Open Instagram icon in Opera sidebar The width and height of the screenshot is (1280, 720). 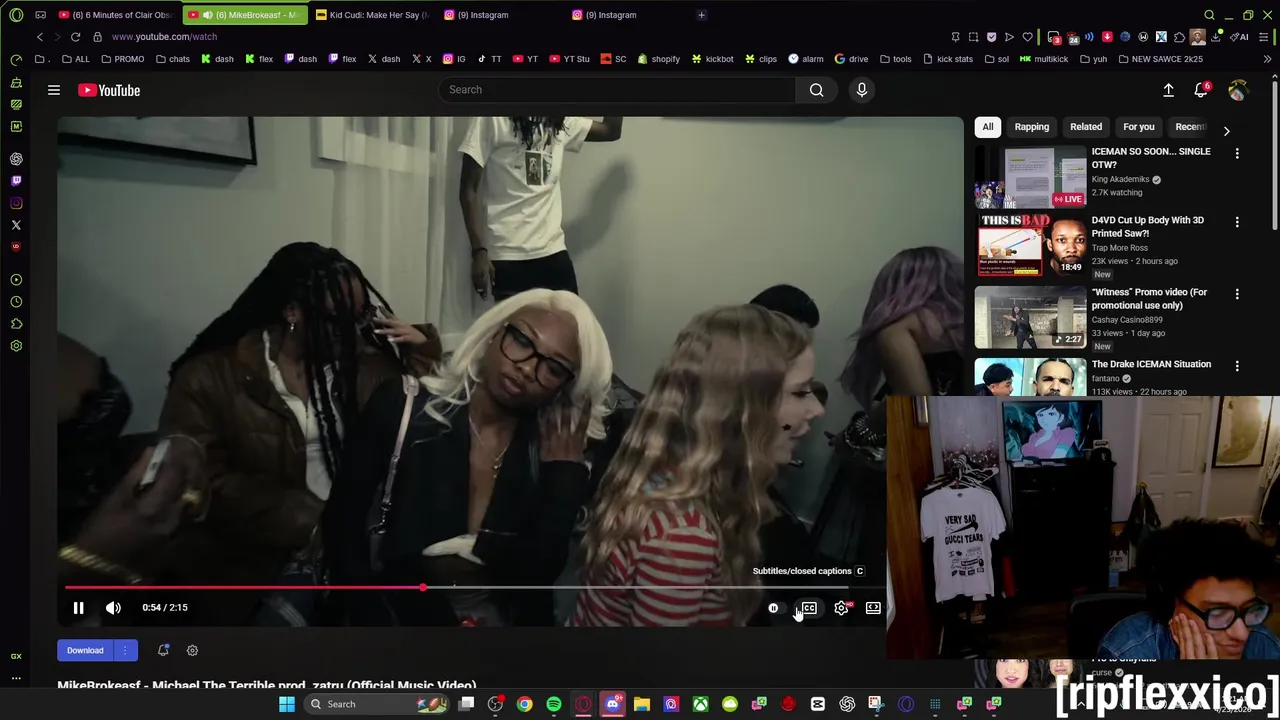16,203
